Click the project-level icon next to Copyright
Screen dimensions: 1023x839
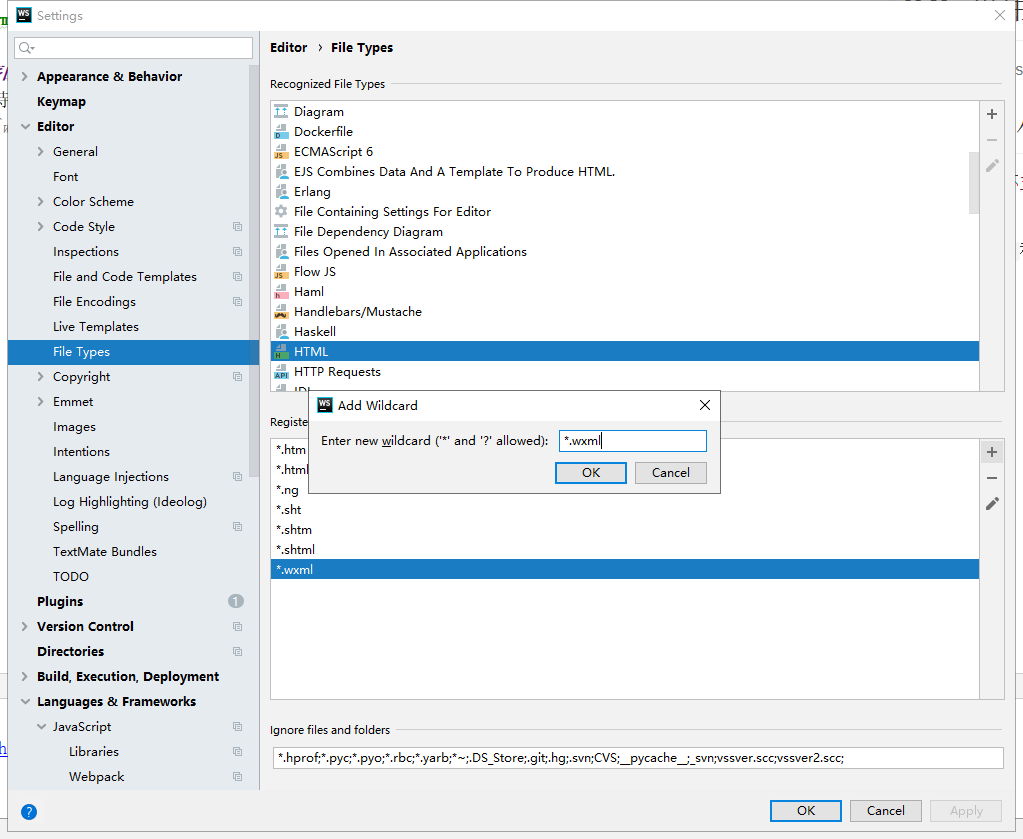click(237, 376)
